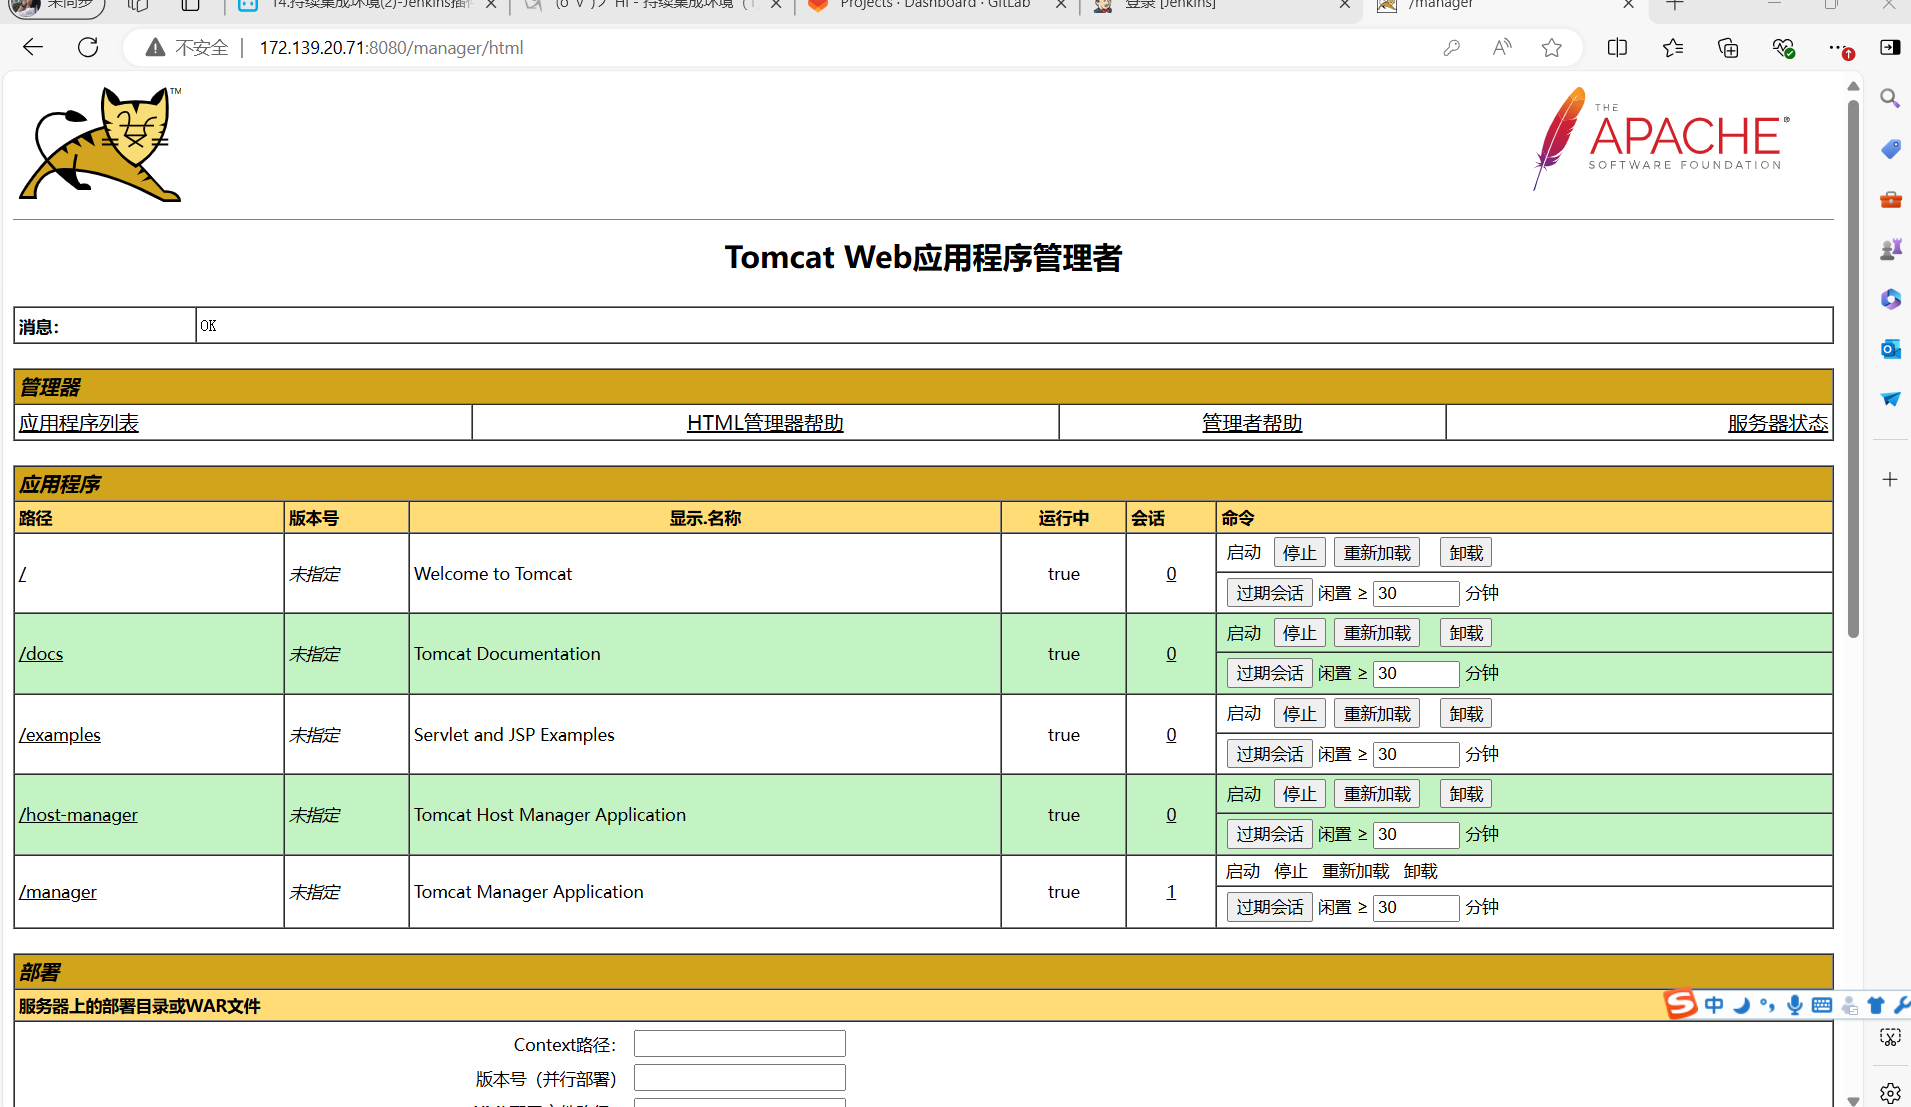Open the Outlook sidebar icon
Image resolution: width=1911 pixels, height=1107 pixels.
coord(1890,349)
